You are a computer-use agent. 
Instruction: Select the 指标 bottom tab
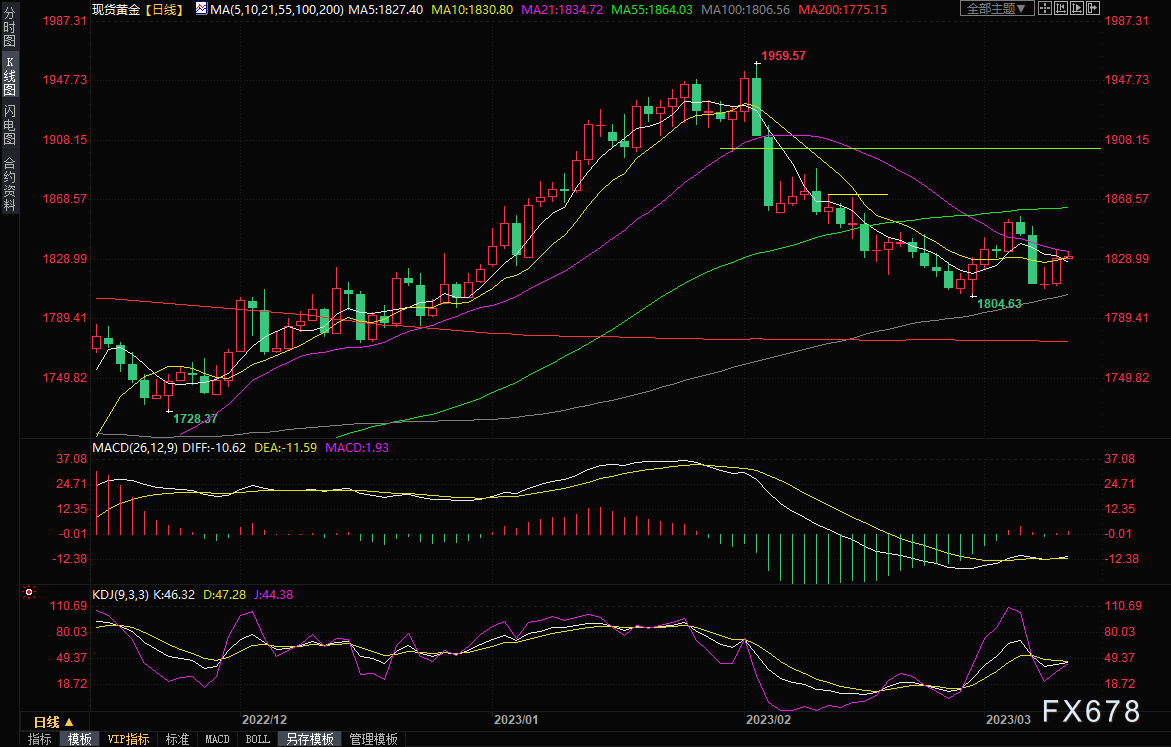(40, 739)
